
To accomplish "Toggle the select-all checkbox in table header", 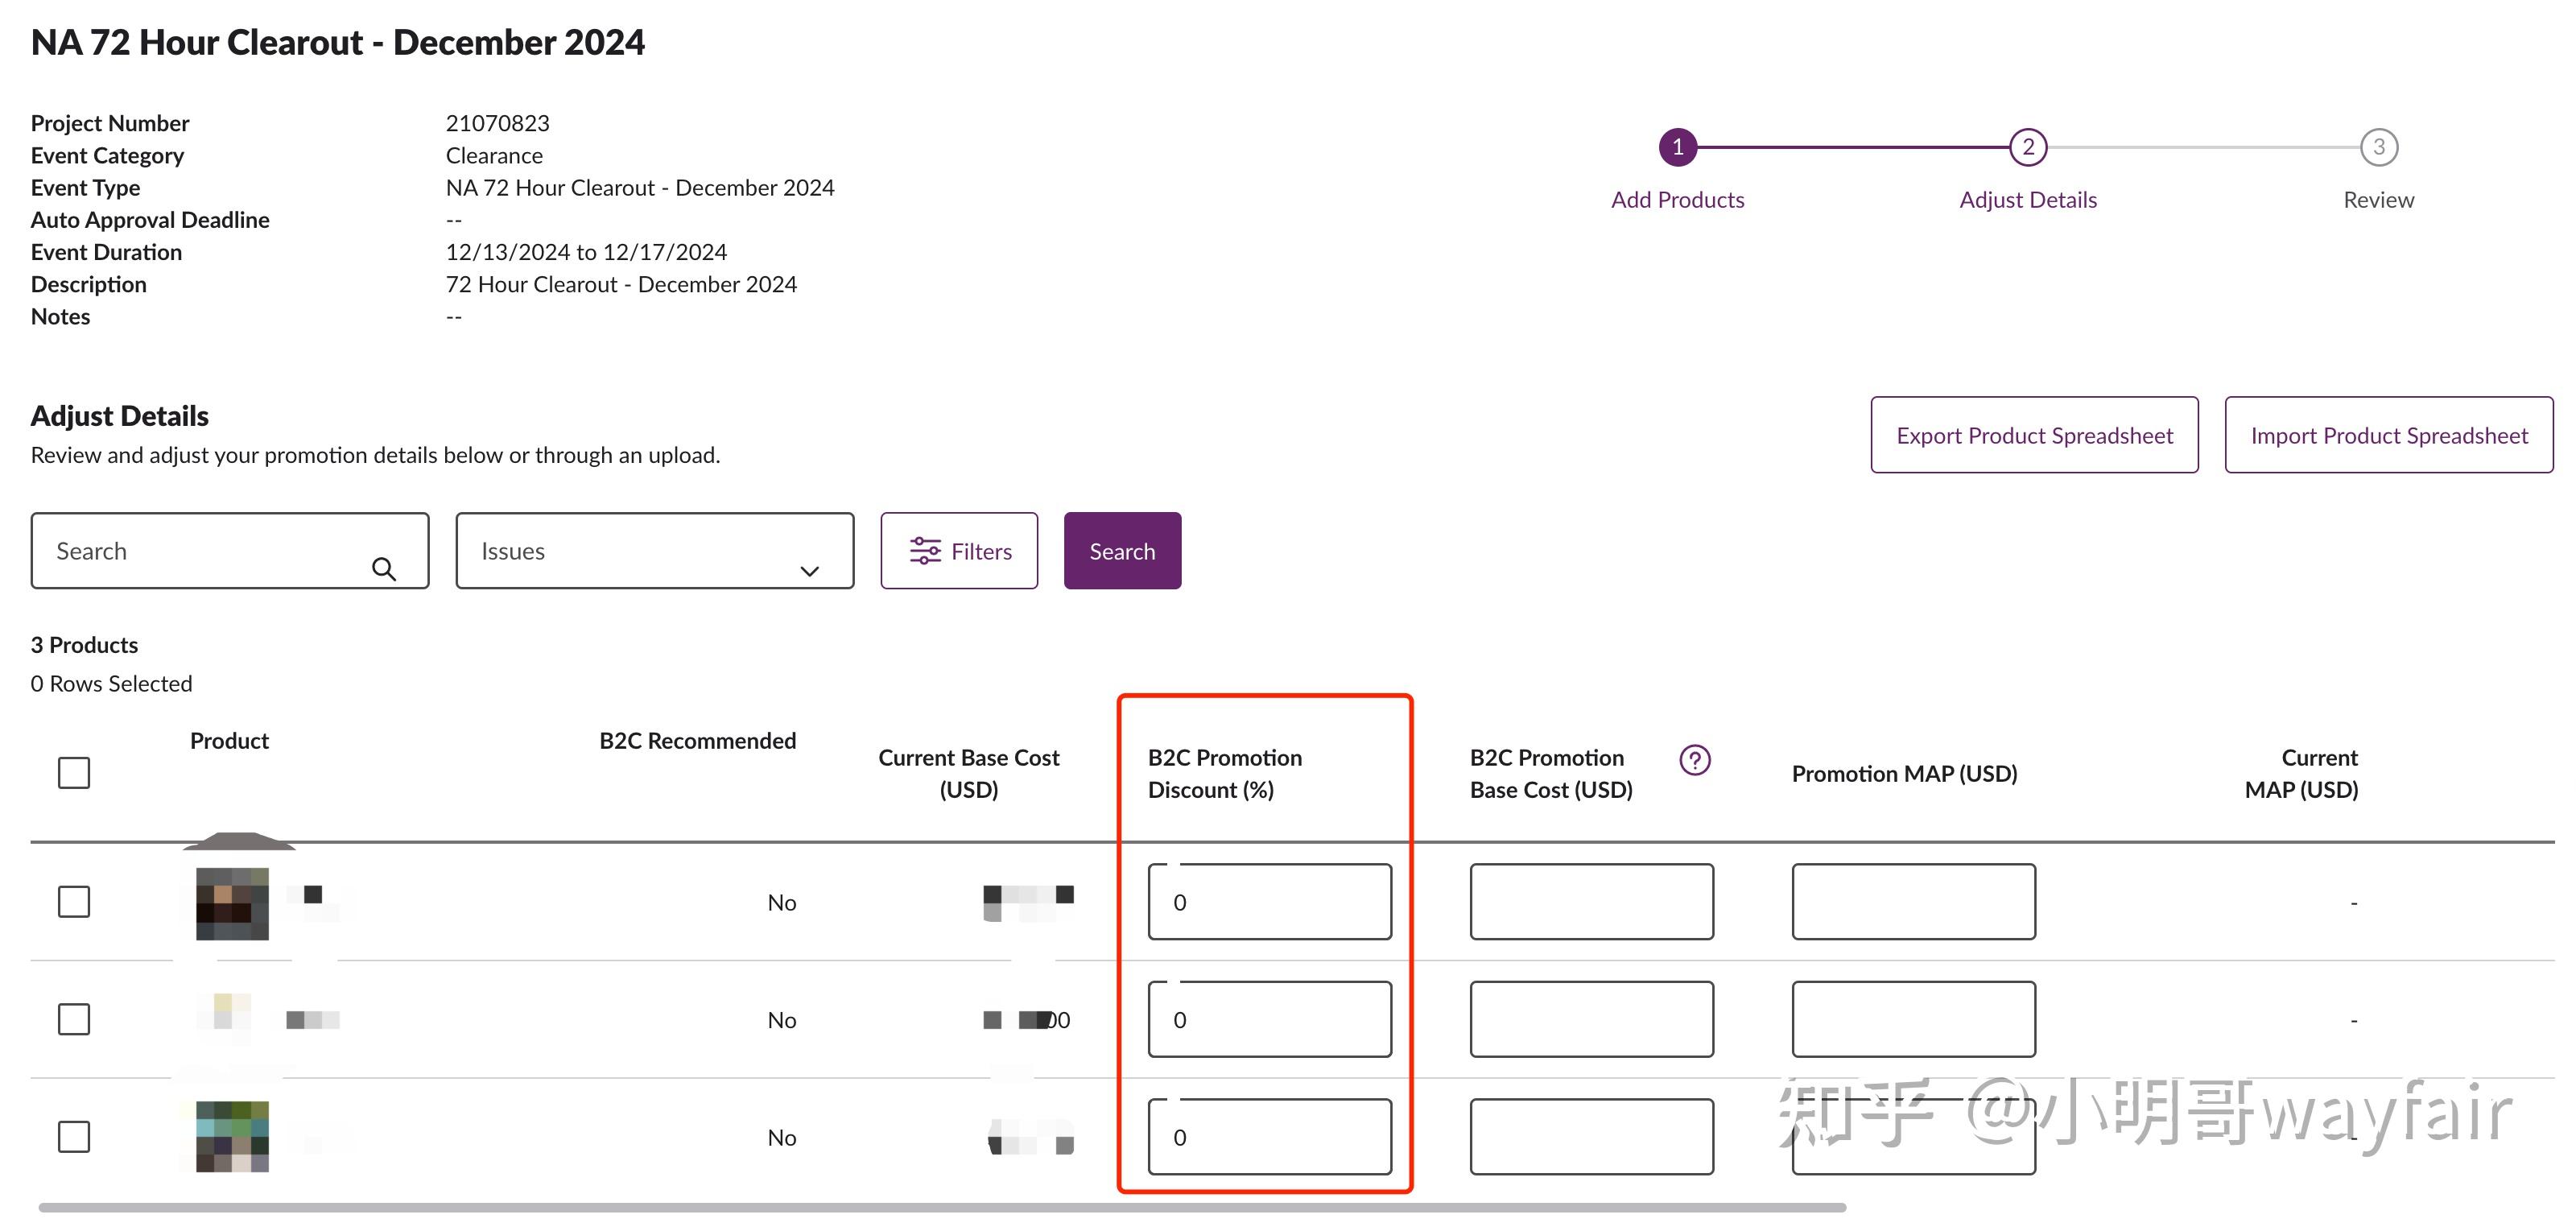I will click(x=73, y=772).
